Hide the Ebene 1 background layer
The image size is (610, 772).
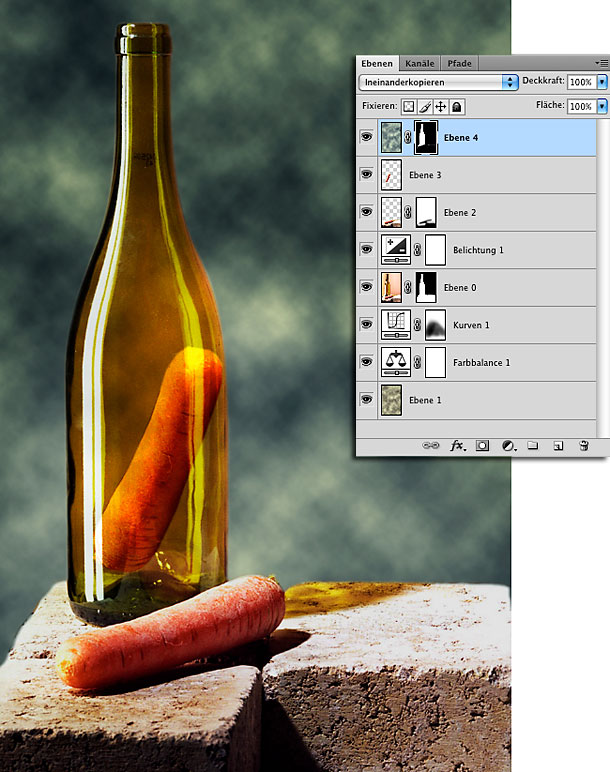366,399
